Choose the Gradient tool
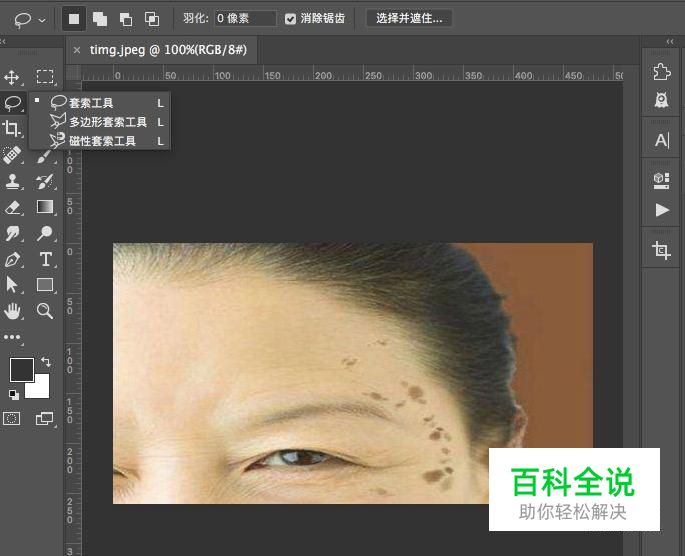Screen dimensions: 685x556 pos(45,207)
